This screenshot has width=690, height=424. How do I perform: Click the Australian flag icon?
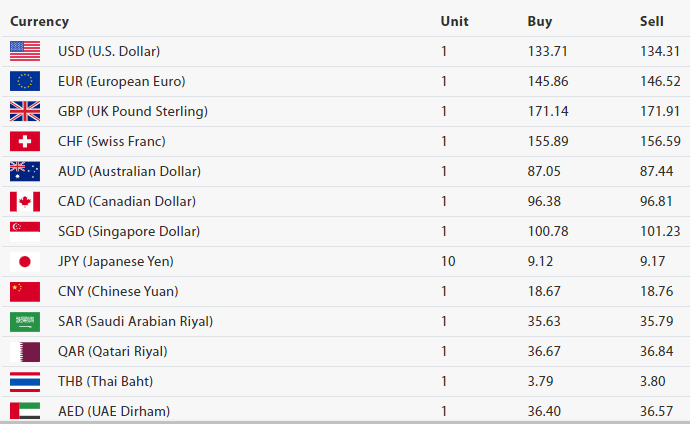point(25,171)
